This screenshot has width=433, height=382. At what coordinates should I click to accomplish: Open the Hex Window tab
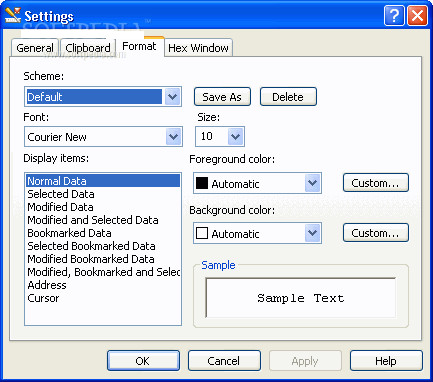[198, 48]
